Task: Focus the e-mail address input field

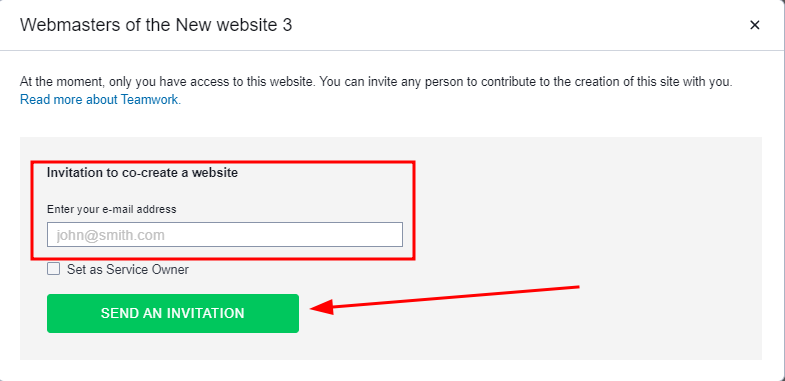Action: click(225, 235)
